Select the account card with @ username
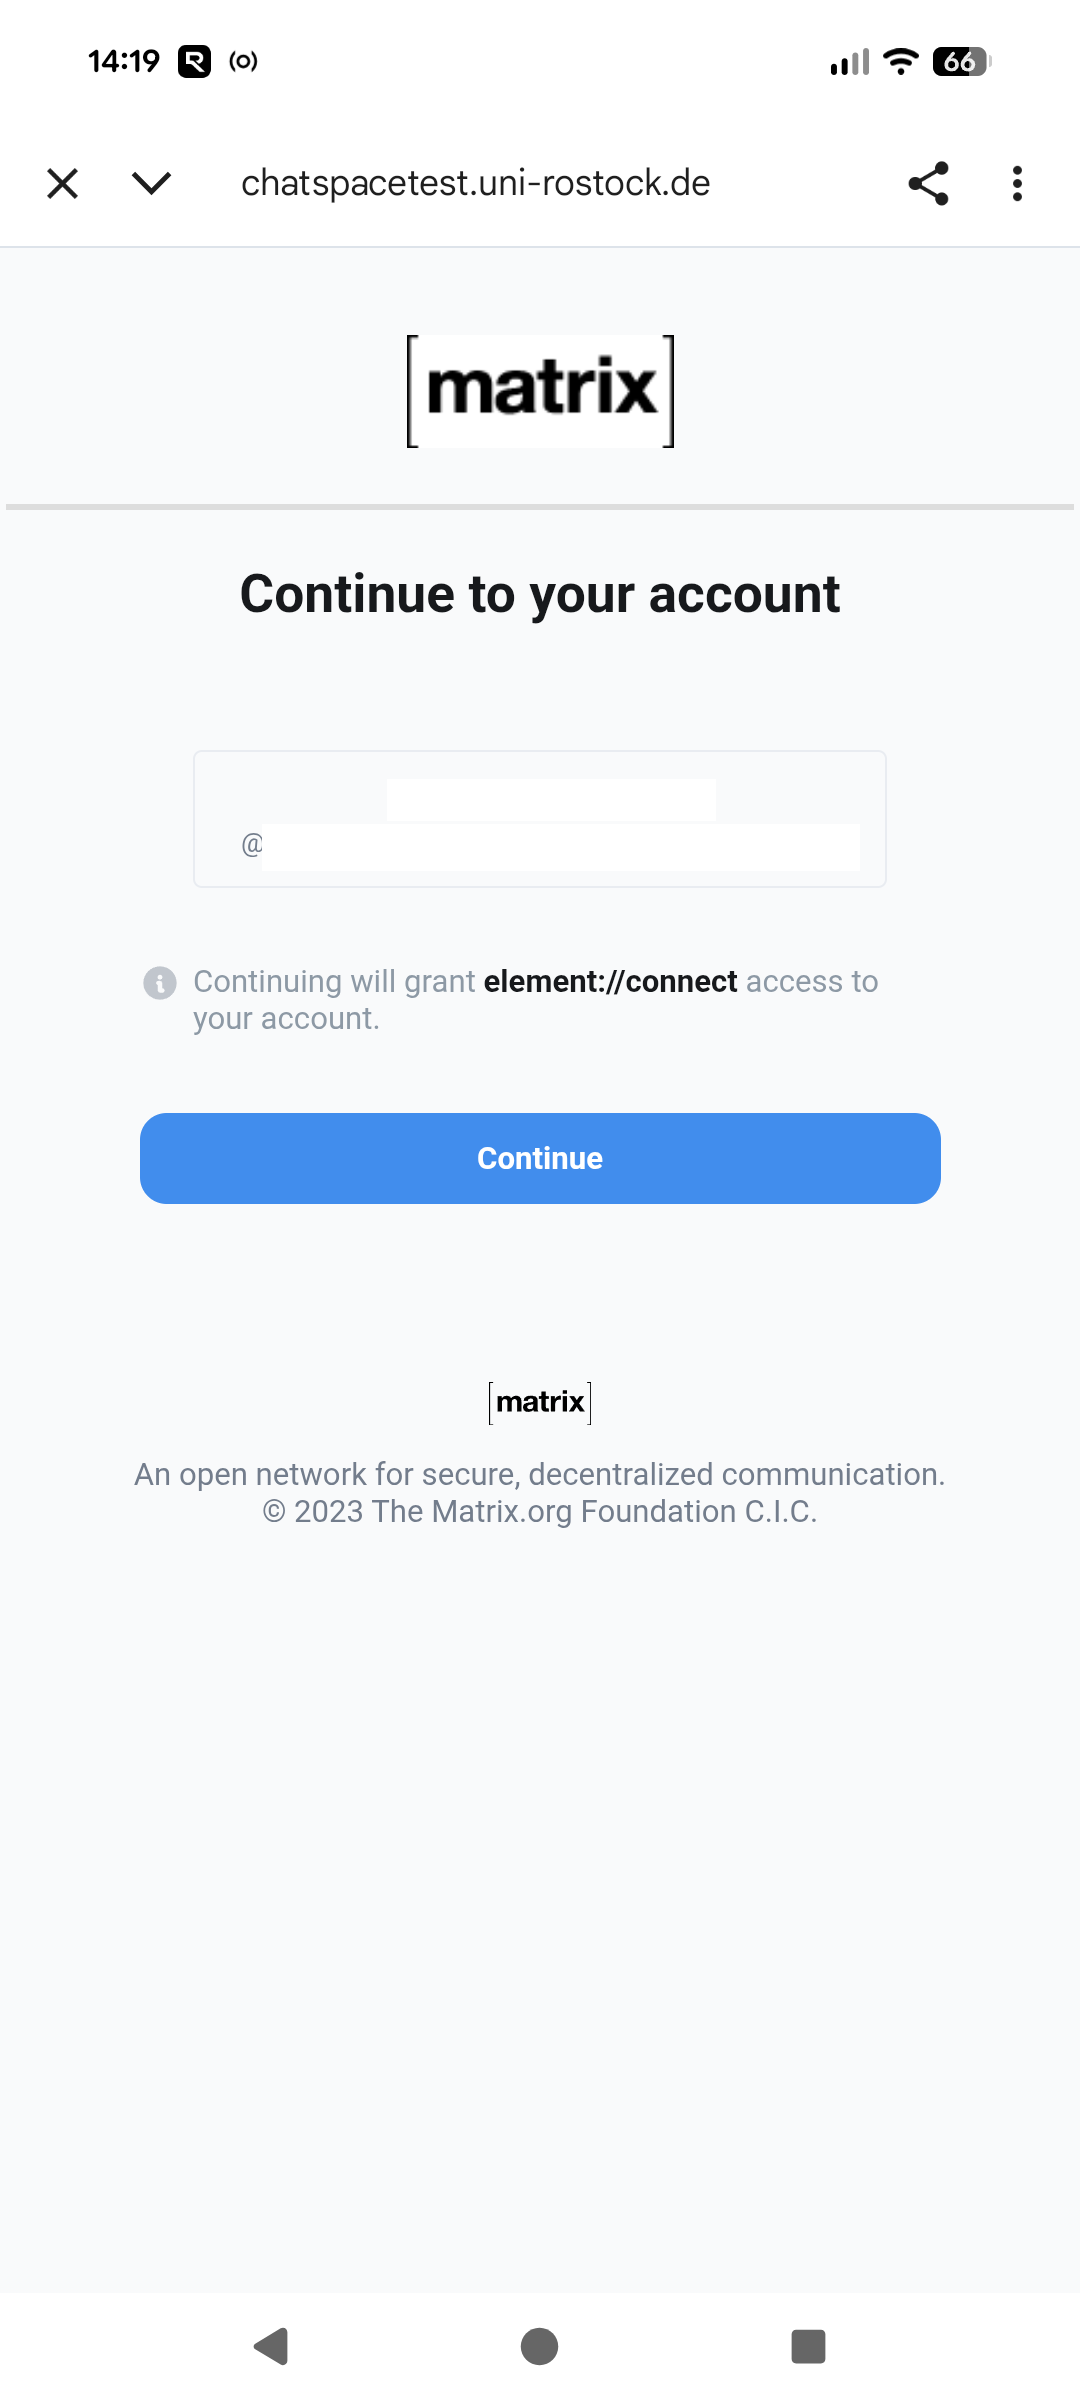The image size is (1080, 2400). pos(540,819)
